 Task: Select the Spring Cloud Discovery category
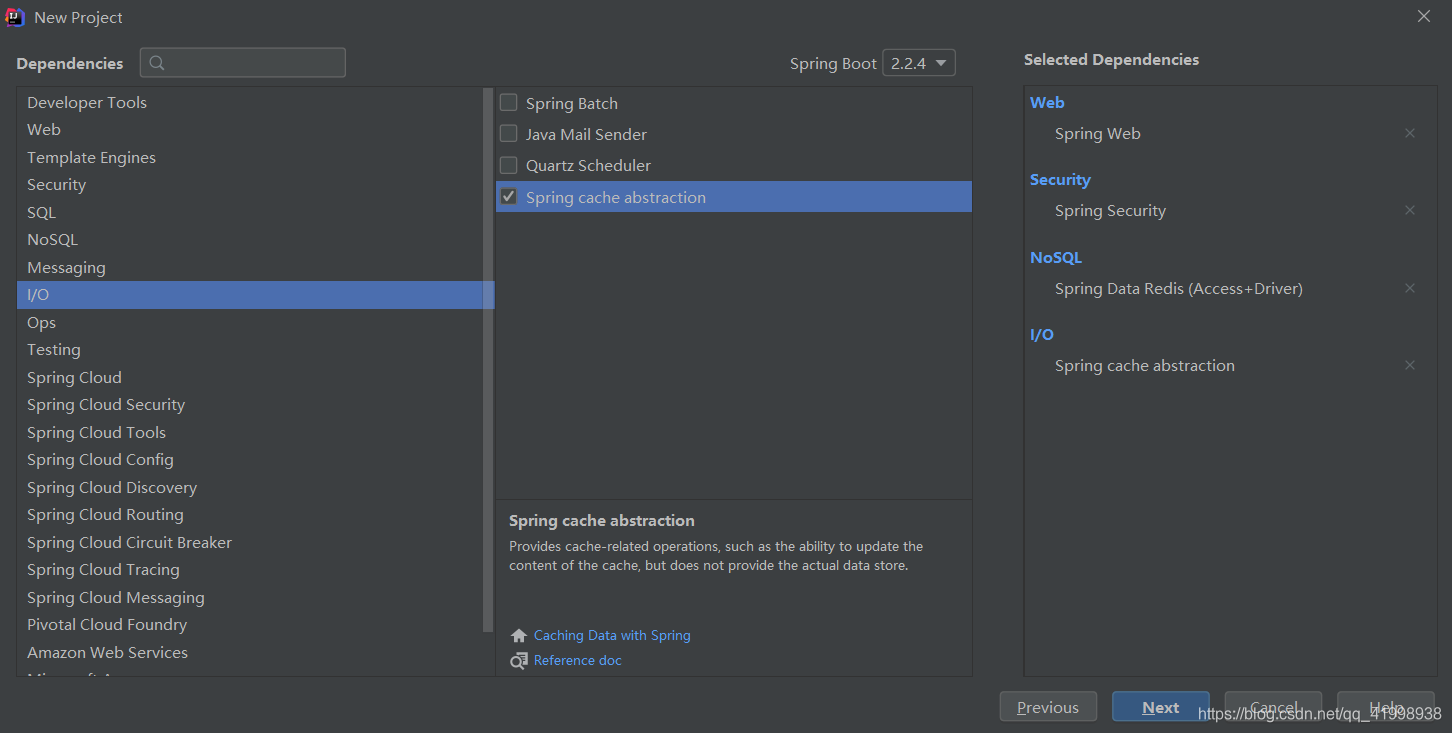250,487
